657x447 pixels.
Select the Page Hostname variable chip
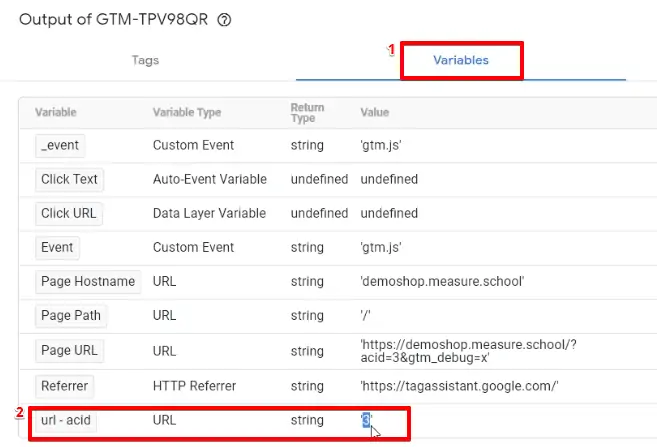[88, 282]
